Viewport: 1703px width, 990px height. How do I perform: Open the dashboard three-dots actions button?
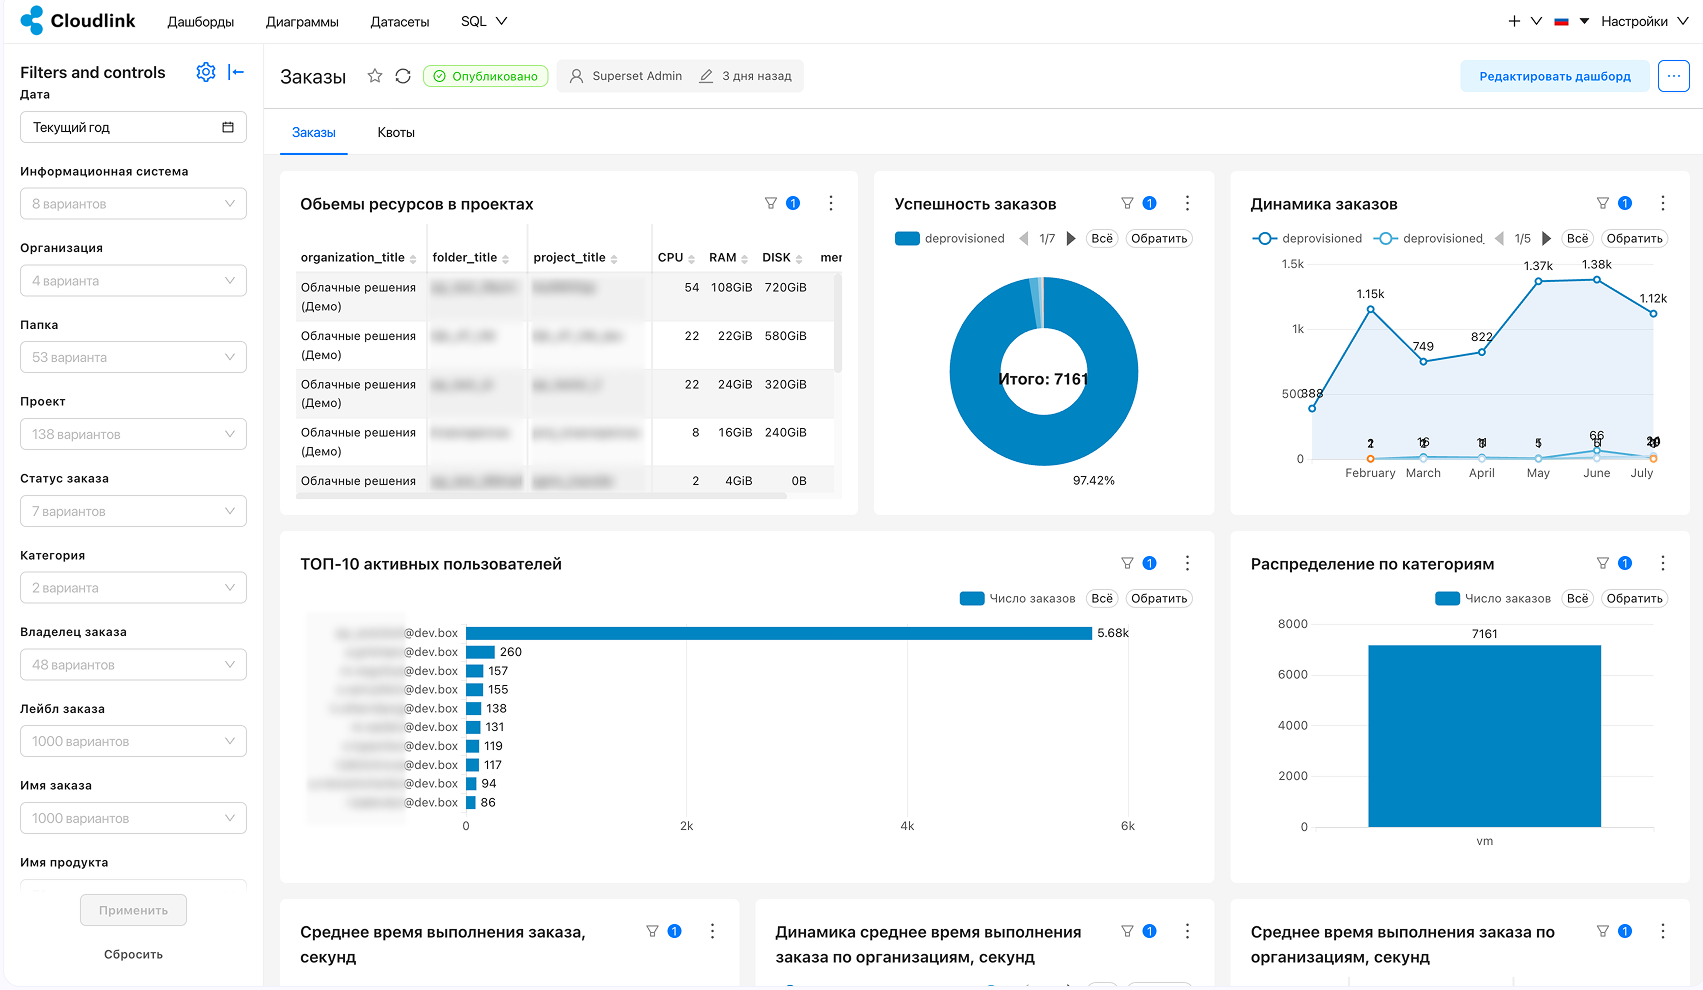1673,76
